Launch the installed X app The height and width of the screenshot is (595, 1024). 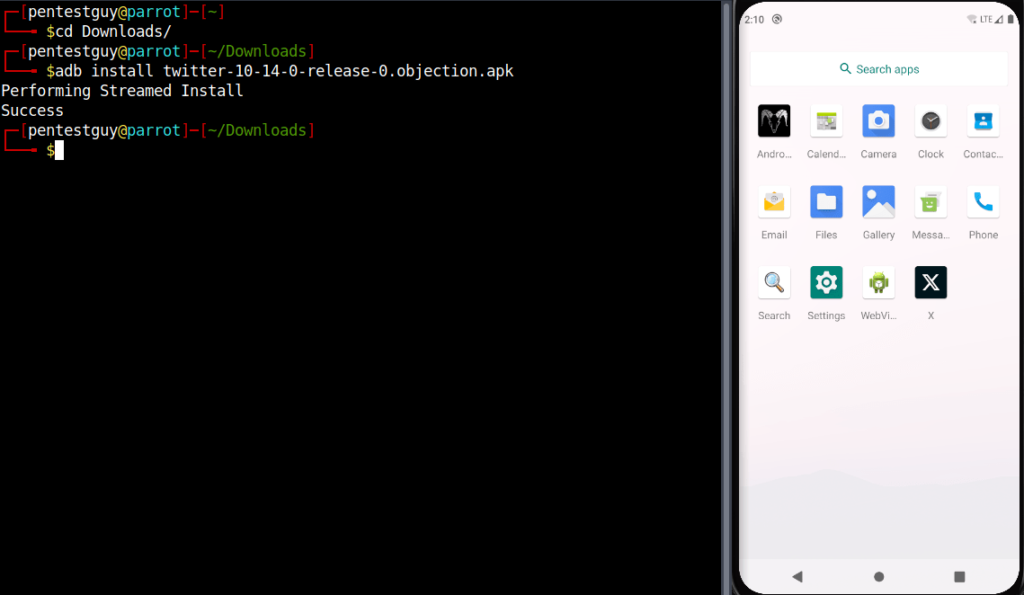pyautogui.click(x=931, y=283)
